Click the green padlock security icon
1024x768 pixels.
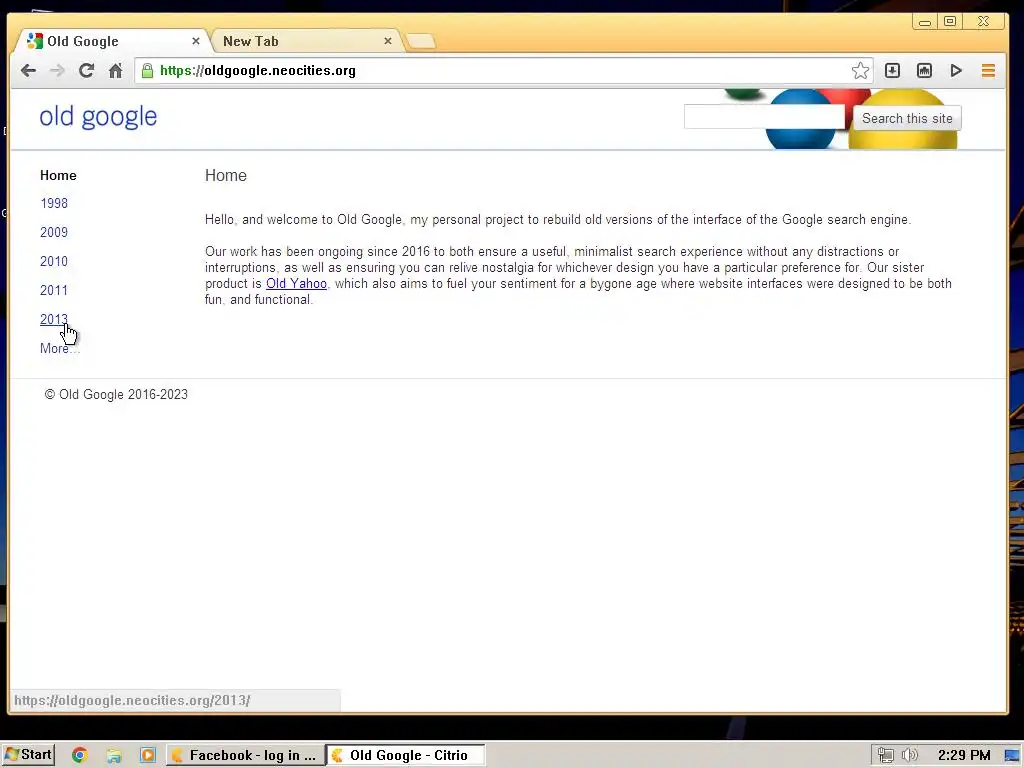tap(148, 71)
